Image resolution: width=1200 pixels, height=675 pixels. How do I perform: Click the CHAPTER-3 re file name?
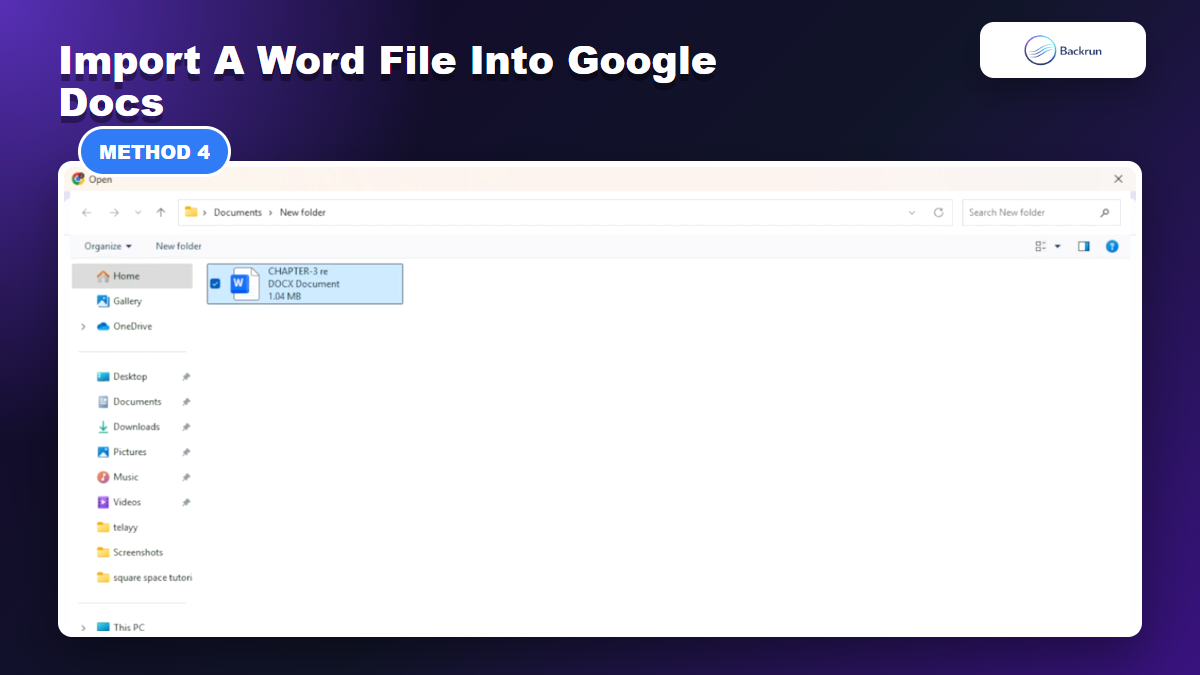pyautogui.click(x=298, y=271)
